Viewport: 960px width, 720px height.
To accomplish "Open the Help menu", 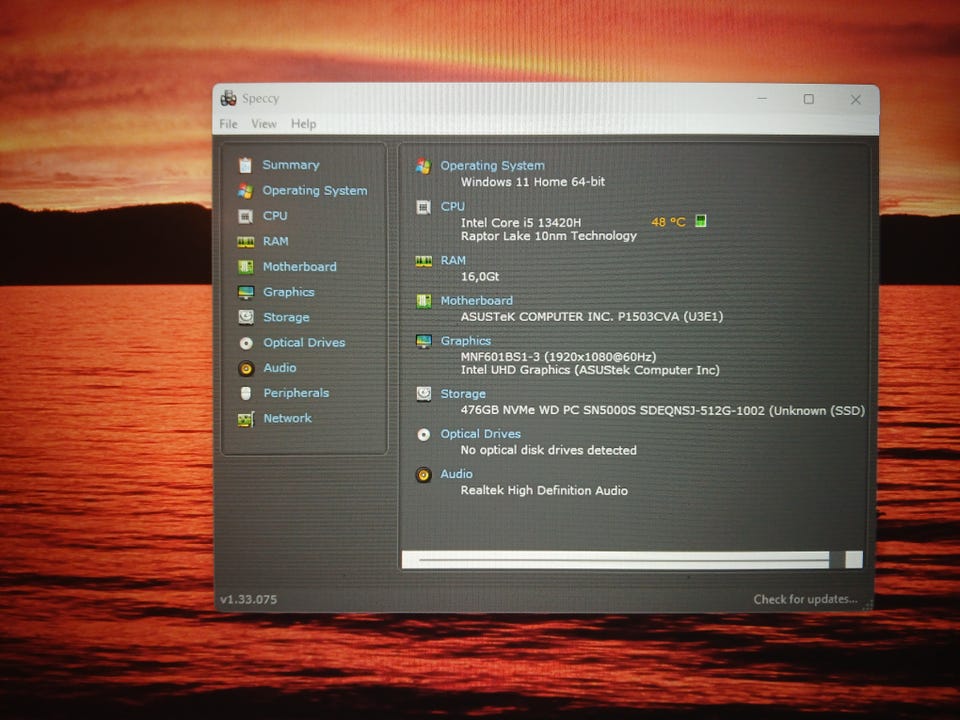I will (304, 124).
